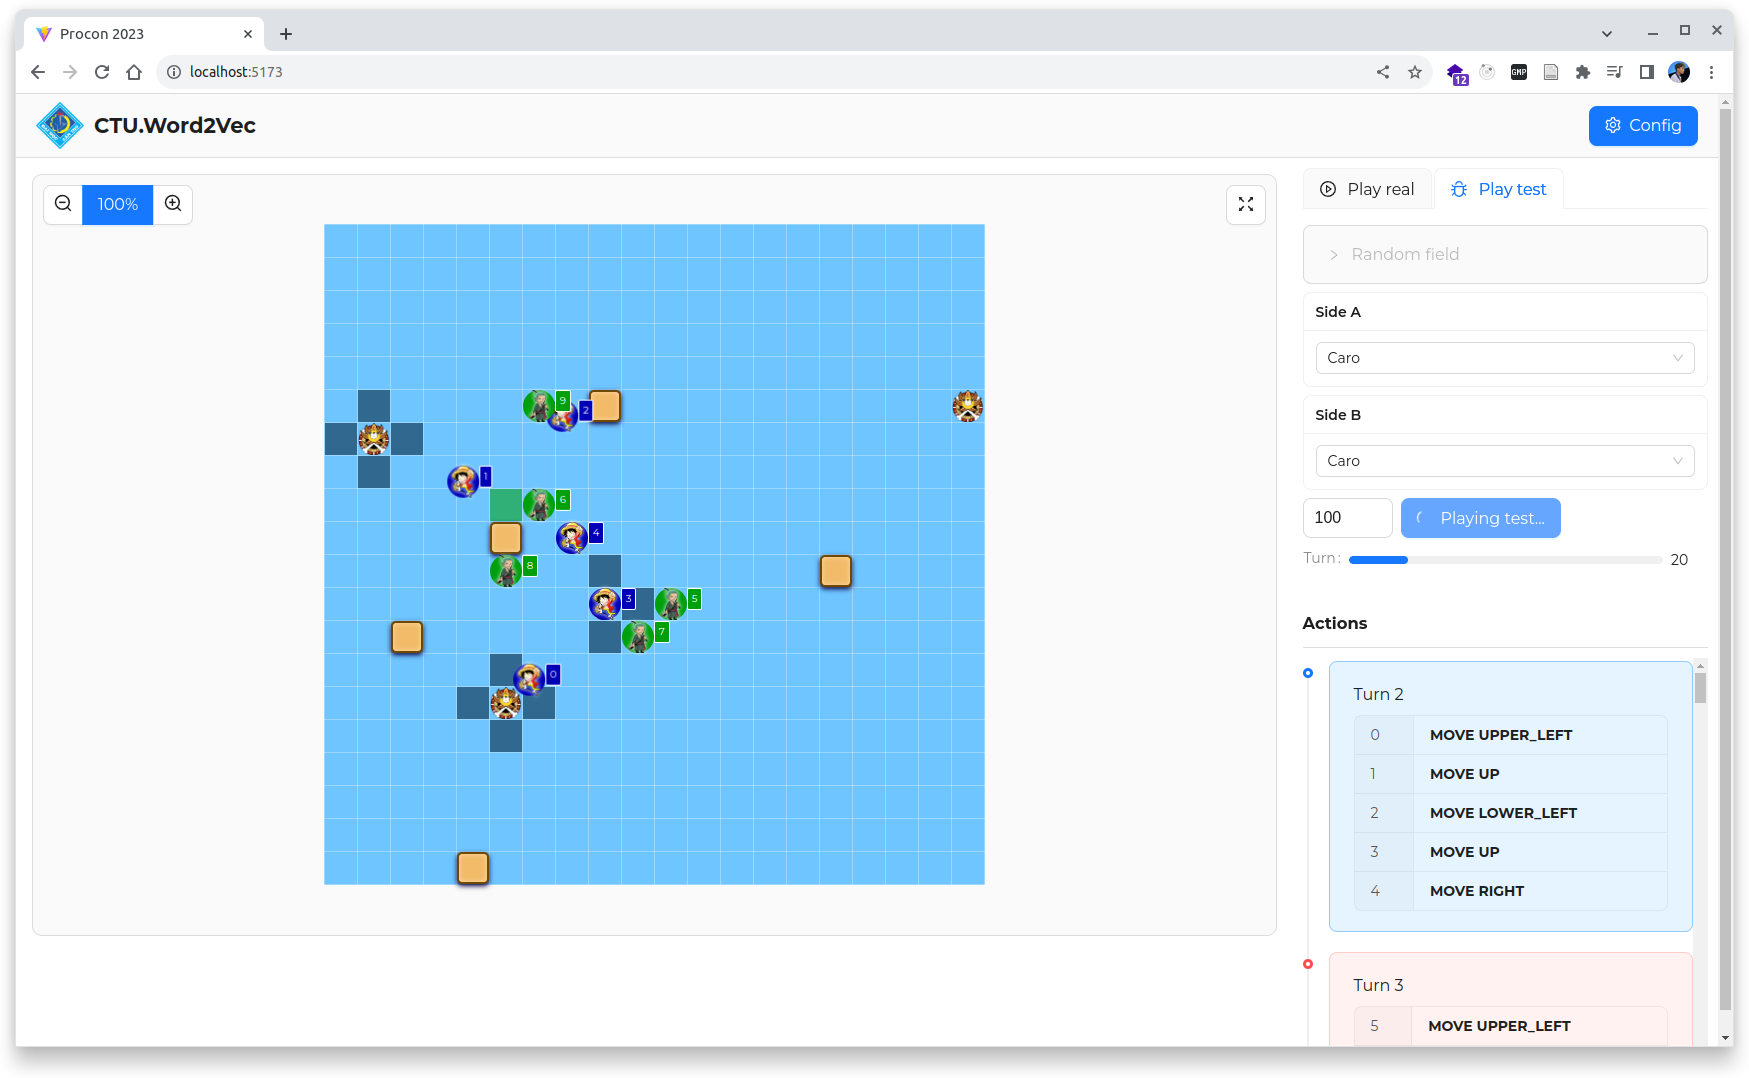Switch to the Play real tab

click(1367, 189)
